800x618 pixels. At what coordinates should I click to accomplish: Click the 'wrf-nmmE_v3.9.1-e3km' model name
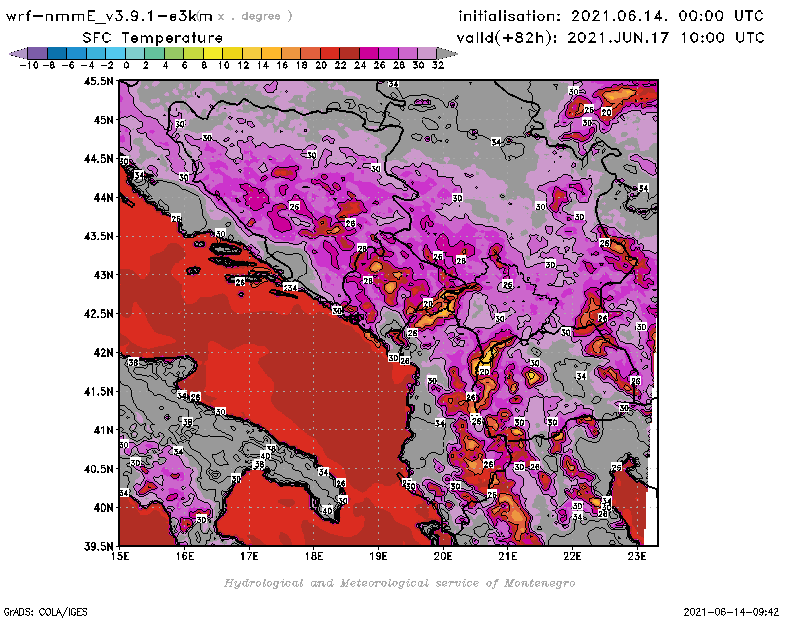tap(109, 16)
